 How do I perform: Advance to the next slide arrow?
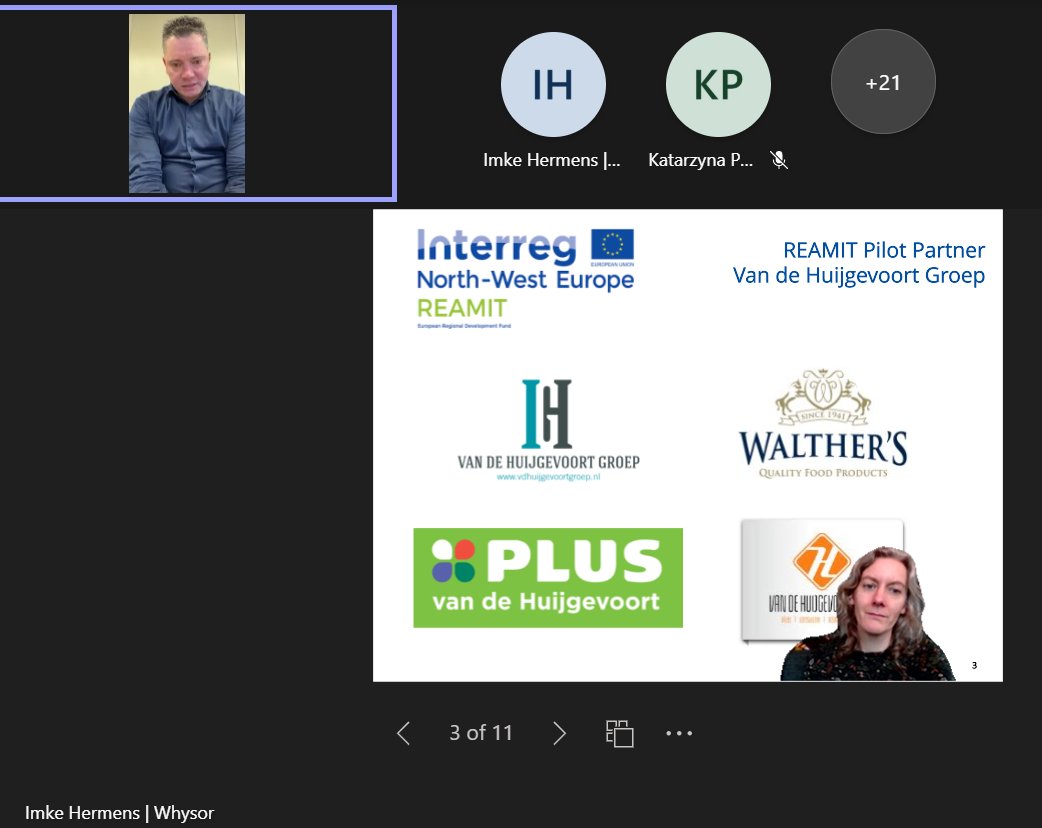point(560,733)
